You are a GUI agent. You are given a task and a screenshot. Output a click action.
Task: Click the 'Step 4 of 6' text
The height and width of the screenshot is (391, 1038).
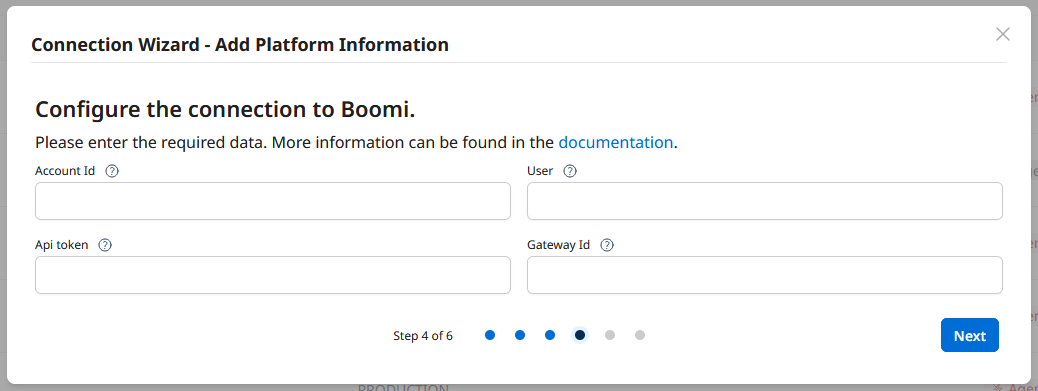click(x=423, y=336)
